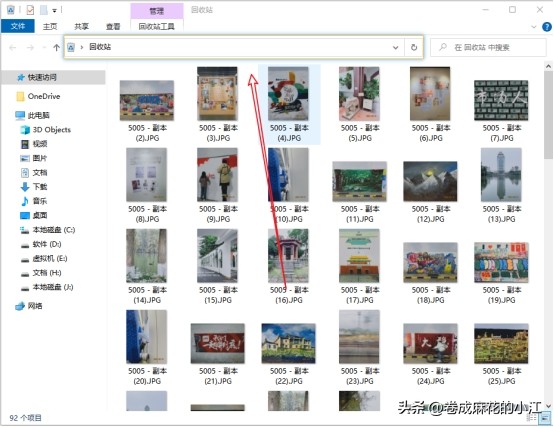
Task: Select file 5005 - 副本 (6).JPG
Action: point(430,104)
